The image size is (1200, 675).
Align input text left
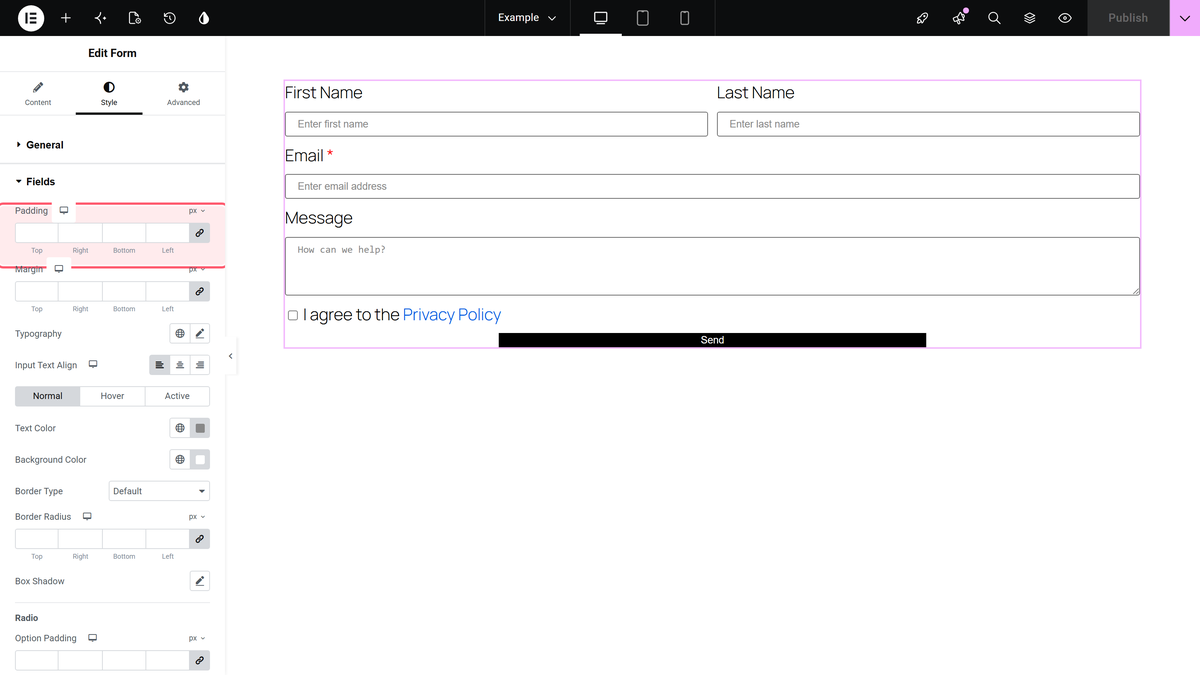tap(160, 365)
